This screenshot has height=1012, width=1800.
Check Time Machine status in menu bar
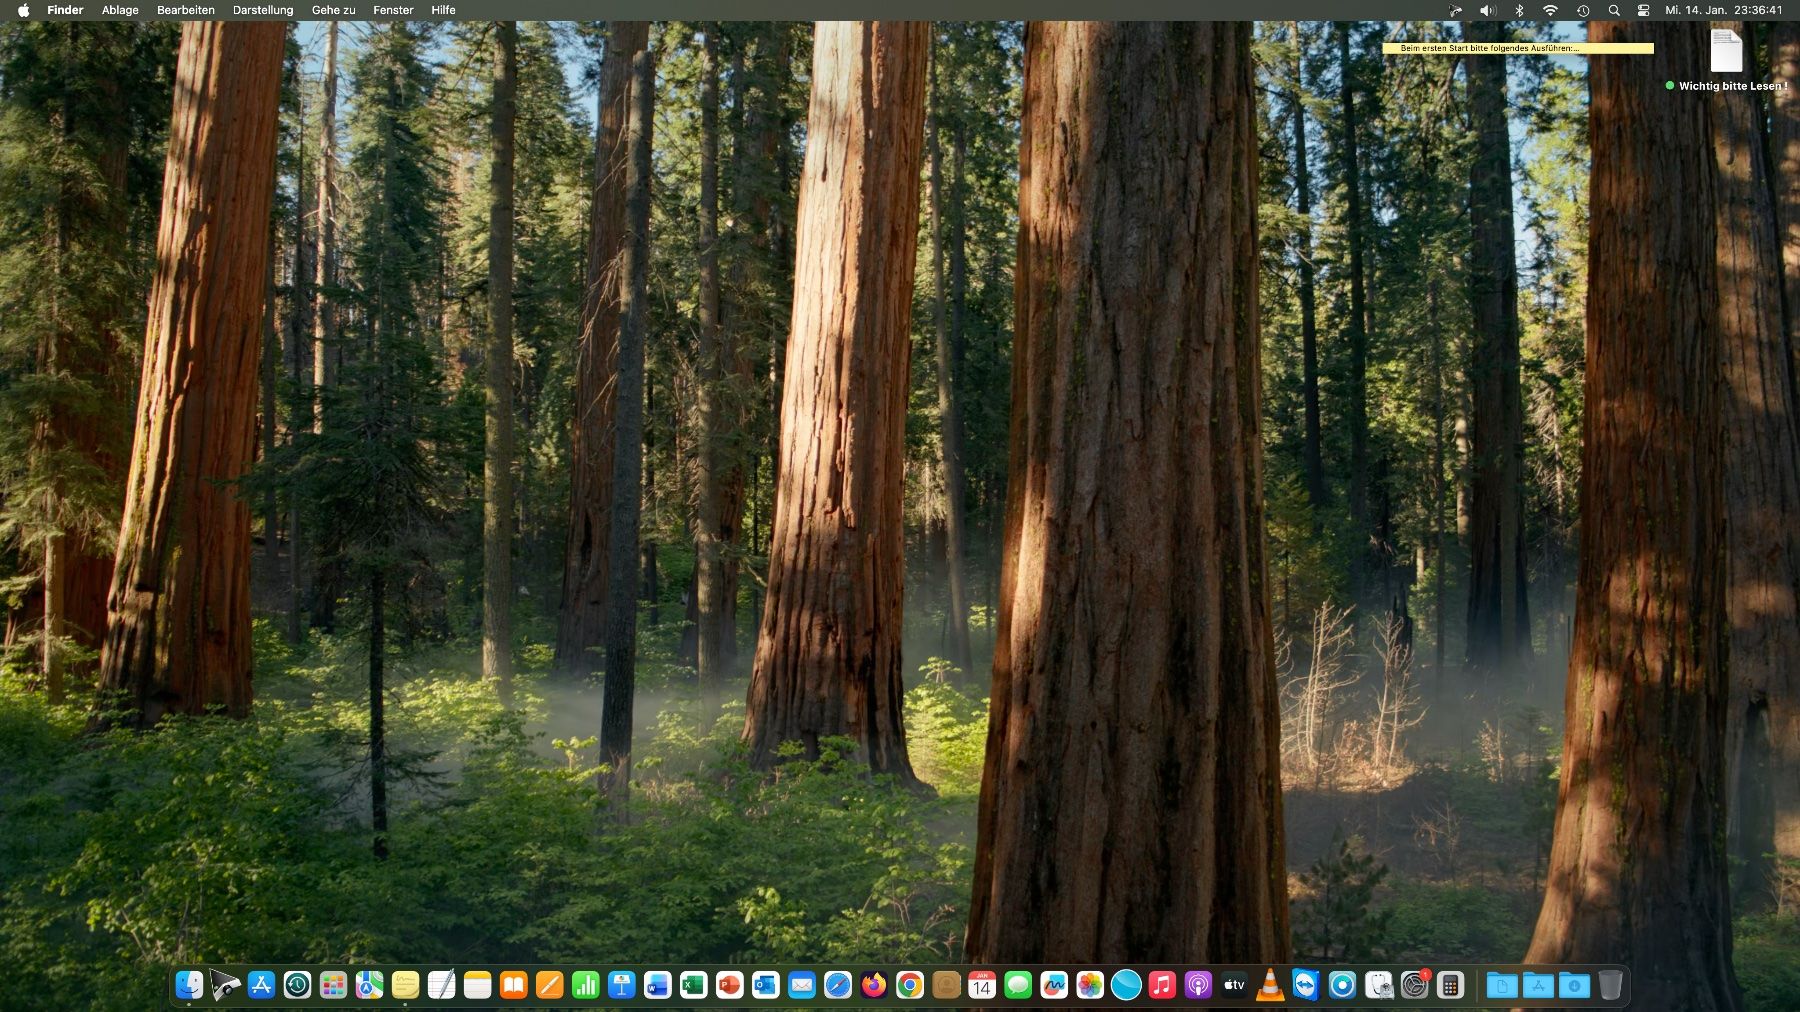[x=1583, y=10]
